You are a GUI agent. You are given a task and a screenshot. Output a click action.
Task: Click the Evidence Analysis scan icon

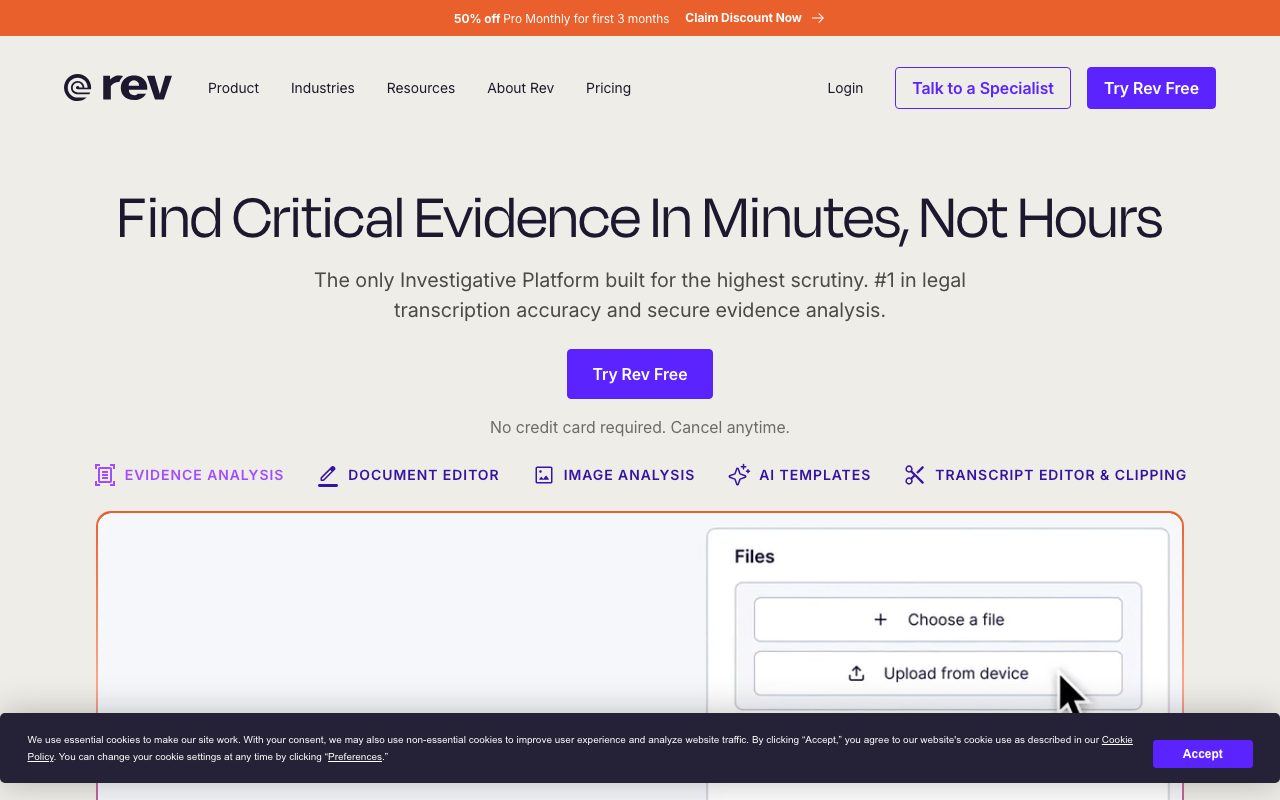coord(105,475)
